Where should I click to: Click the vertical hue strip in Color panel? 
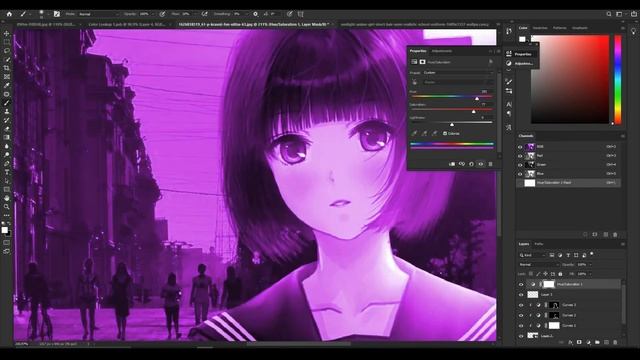pos(618,79)
